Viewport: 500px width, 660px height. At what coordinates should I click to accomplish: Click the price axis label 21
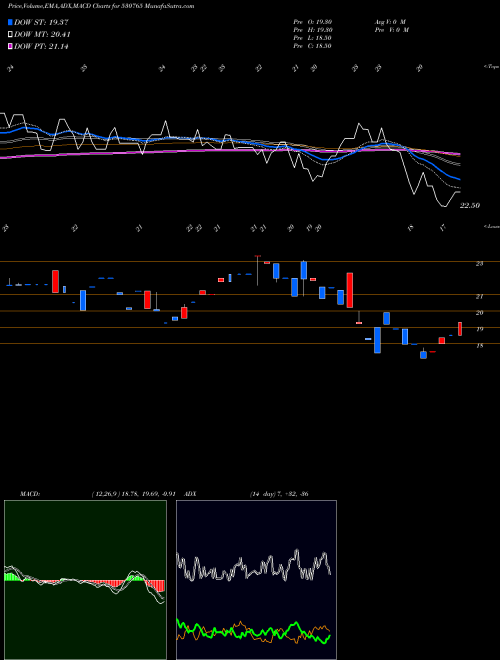pyautogui.click(x=479, y=296)
